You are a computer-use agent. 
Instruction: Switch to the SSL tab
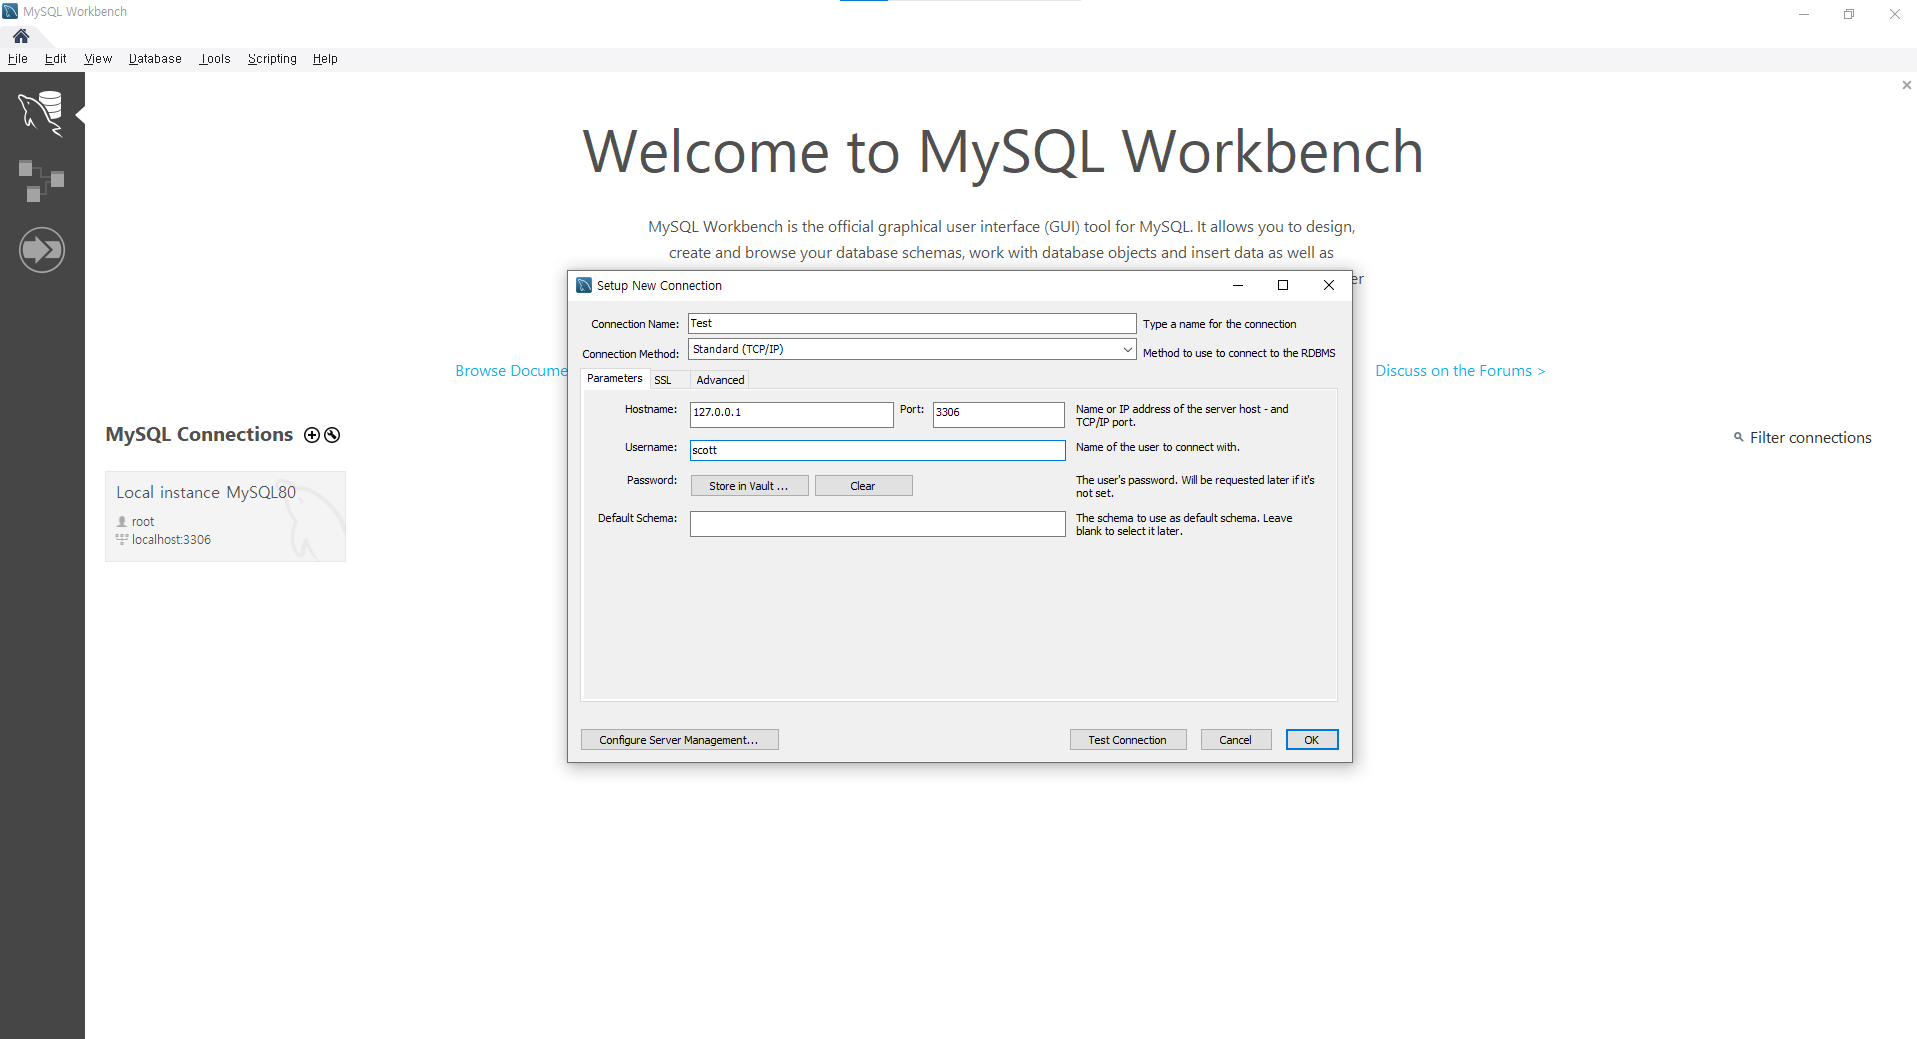(663, 380)
